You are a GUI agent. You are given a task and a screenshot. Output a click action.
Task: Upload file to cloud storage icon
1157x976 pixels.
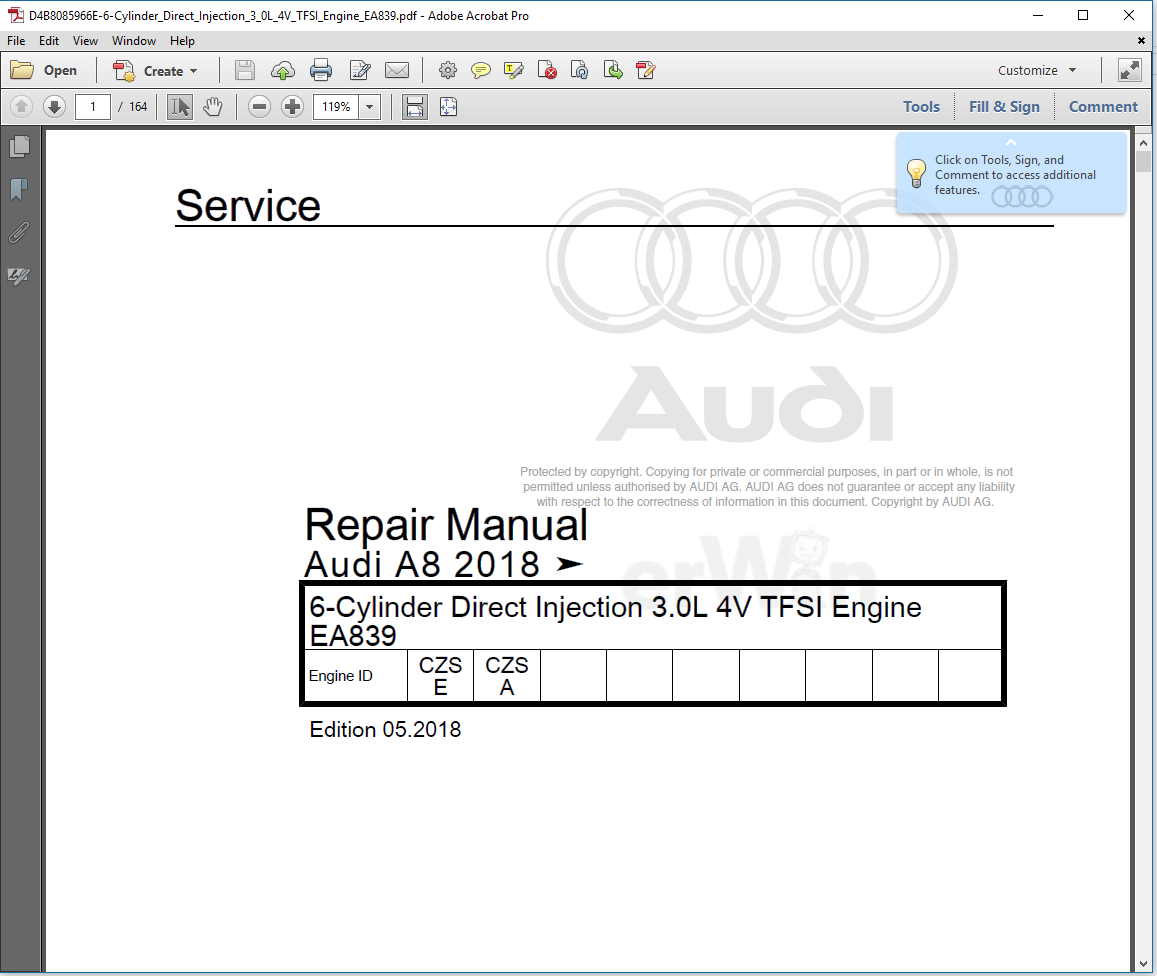pyautogui.click(x=283, y=71)
